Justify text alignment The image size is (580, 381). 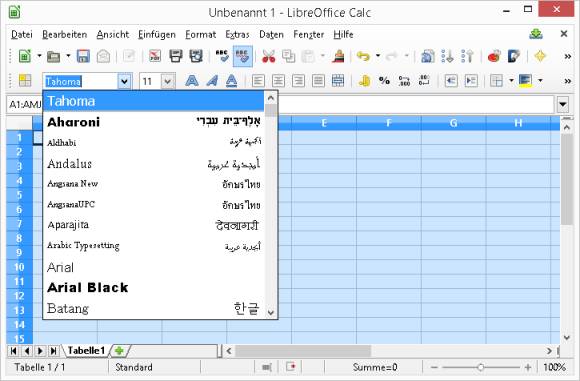click(x=318, y=81)
